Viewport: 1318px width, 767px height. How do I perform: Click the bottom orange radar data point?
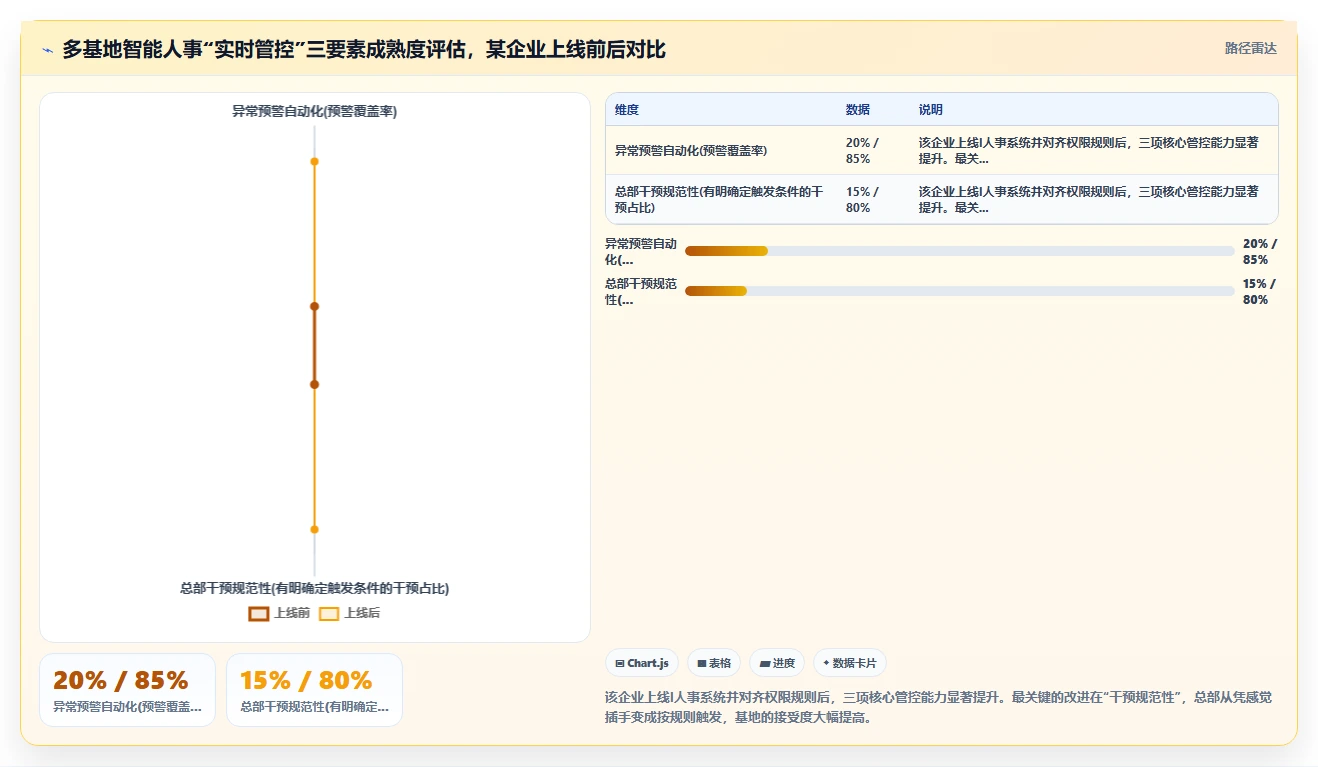tap(314, 529)
